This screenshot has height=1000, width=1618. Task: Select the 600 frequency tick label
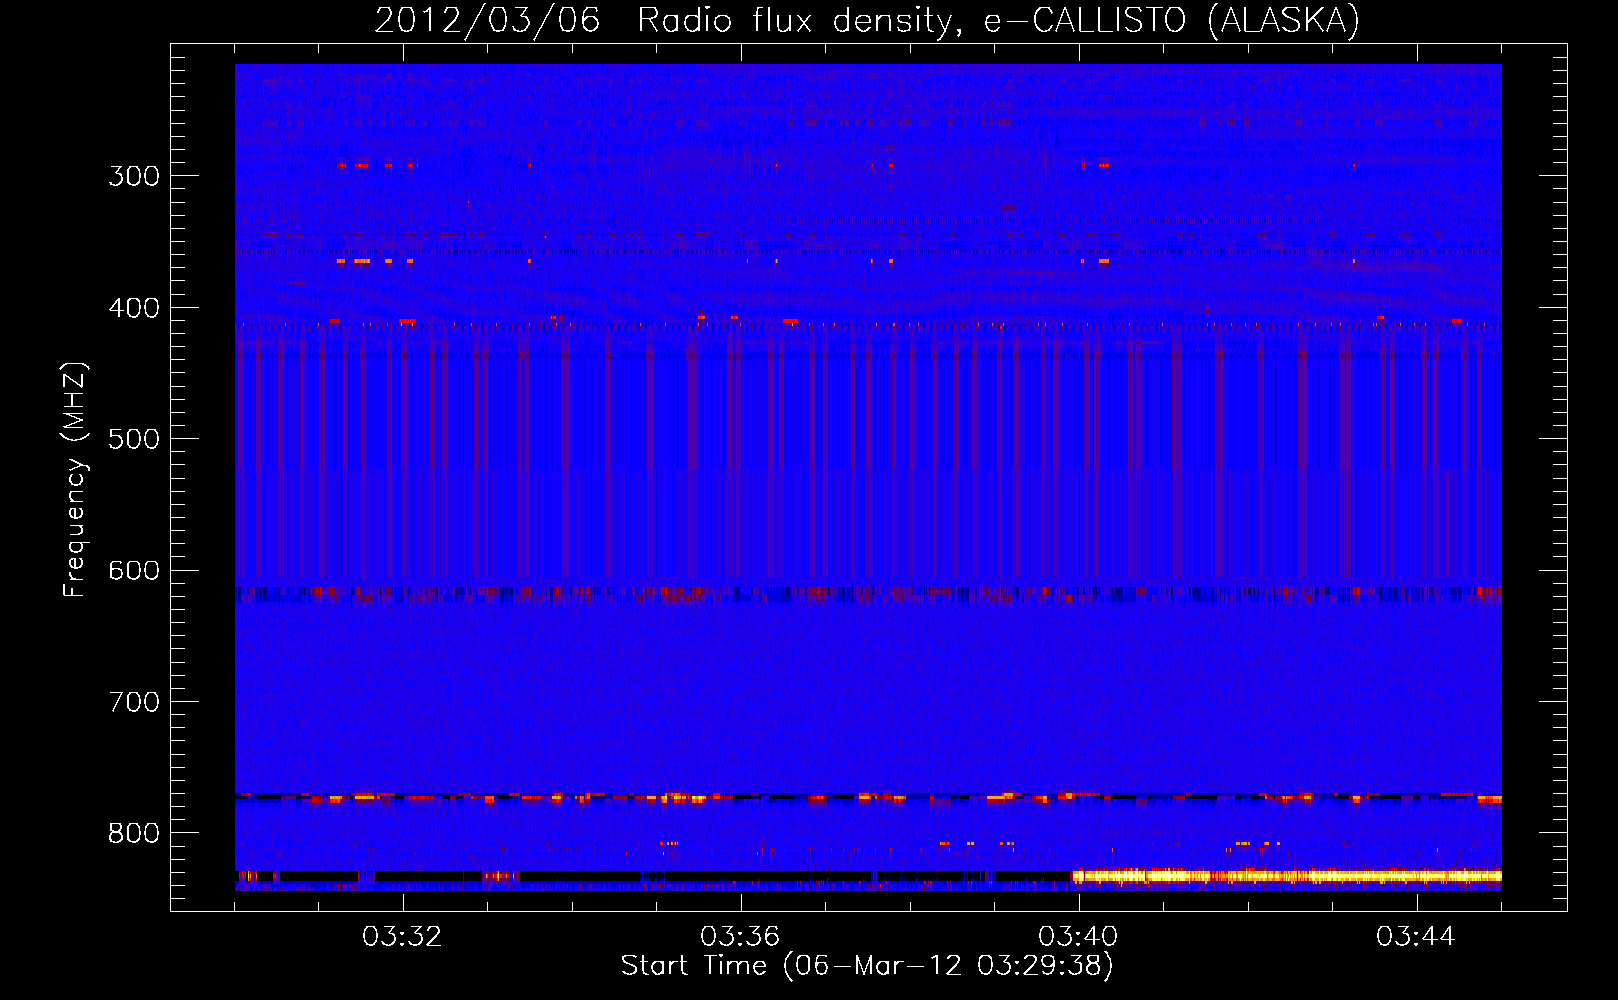coord(134,570)
